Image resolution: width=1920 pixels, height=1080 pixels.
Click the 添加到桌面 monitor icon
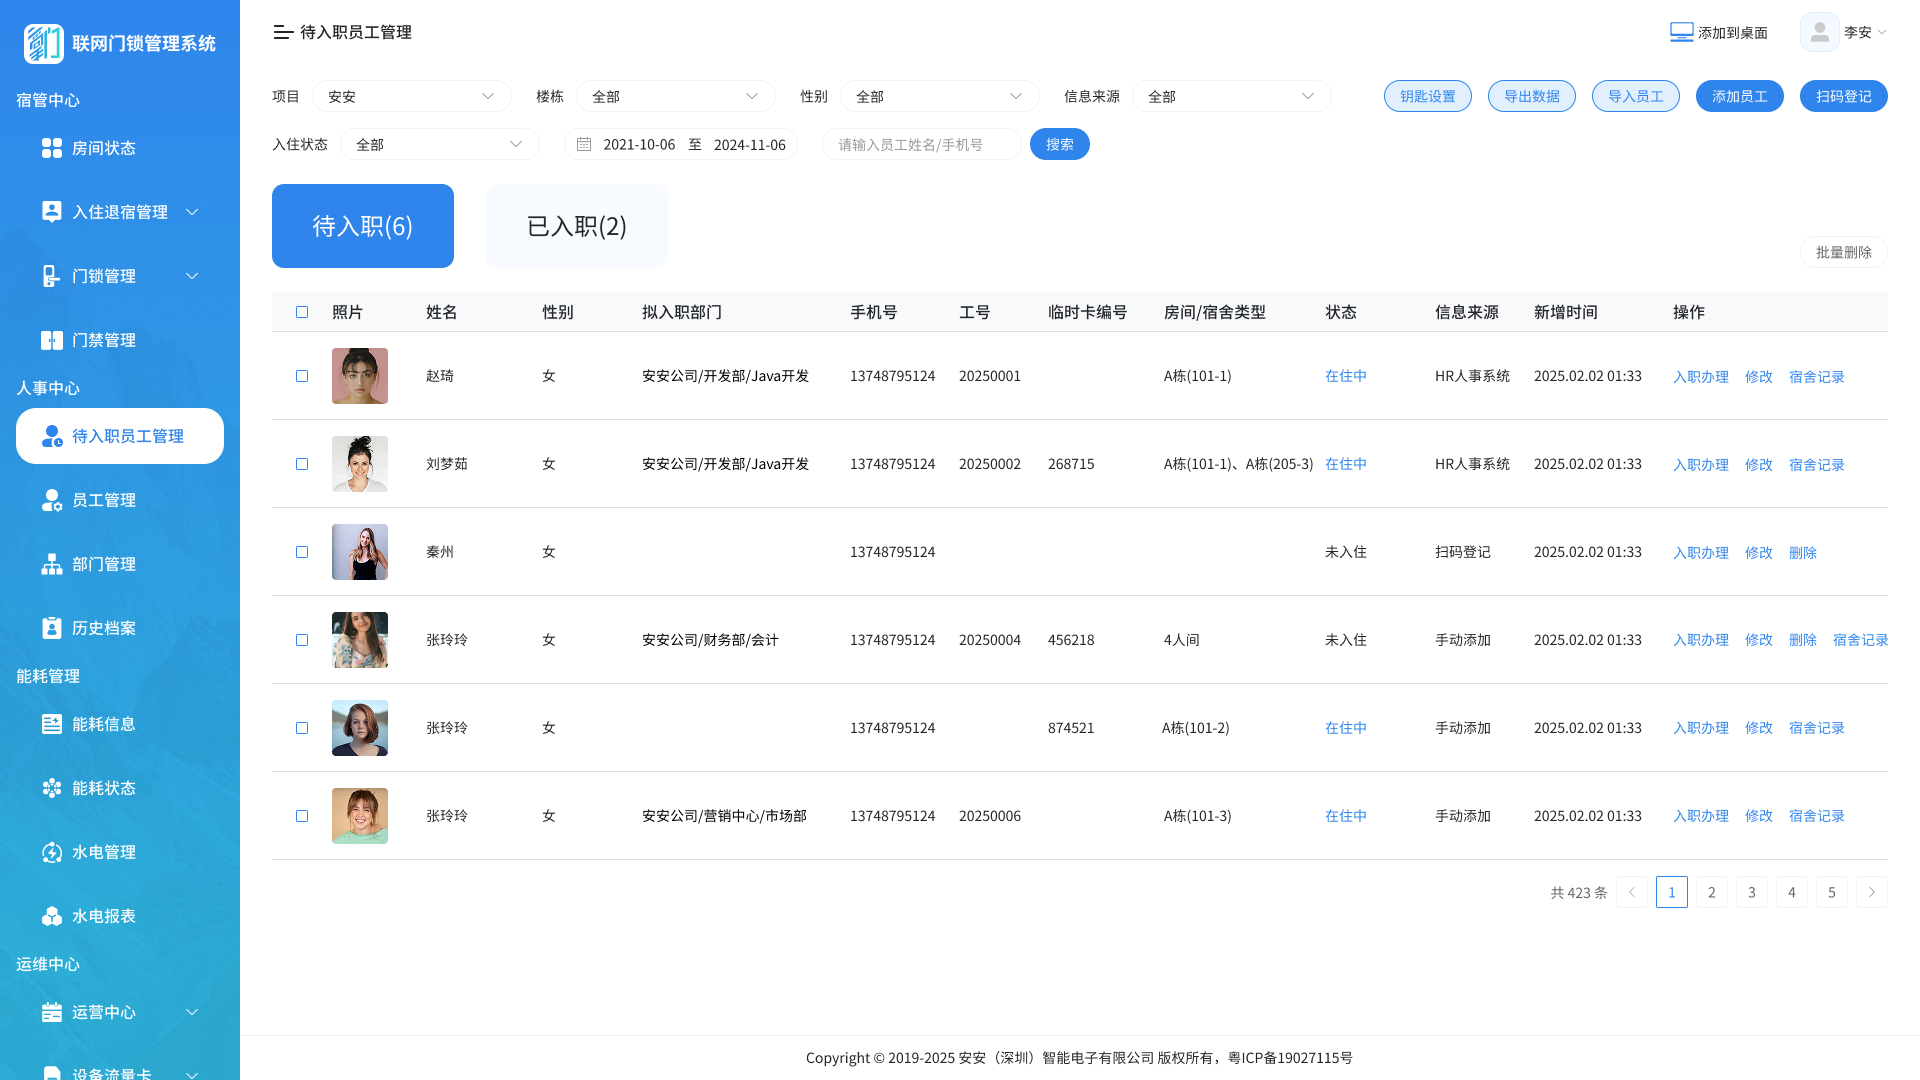click(1682, 32)
